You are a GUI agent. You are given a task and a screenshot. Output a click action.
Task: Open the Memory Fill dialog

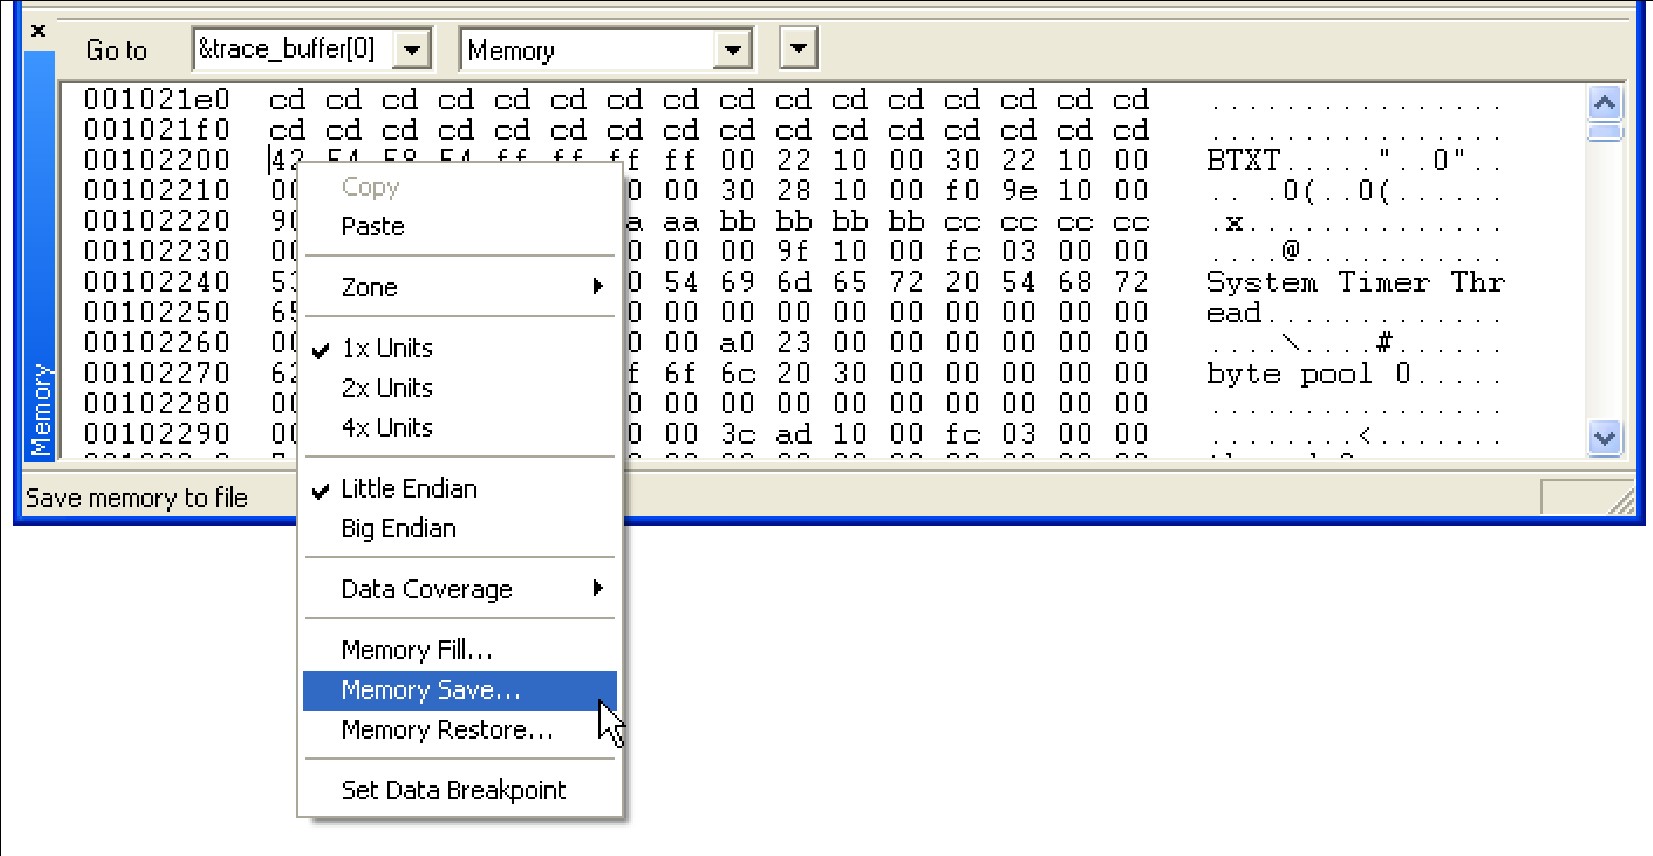417,650
